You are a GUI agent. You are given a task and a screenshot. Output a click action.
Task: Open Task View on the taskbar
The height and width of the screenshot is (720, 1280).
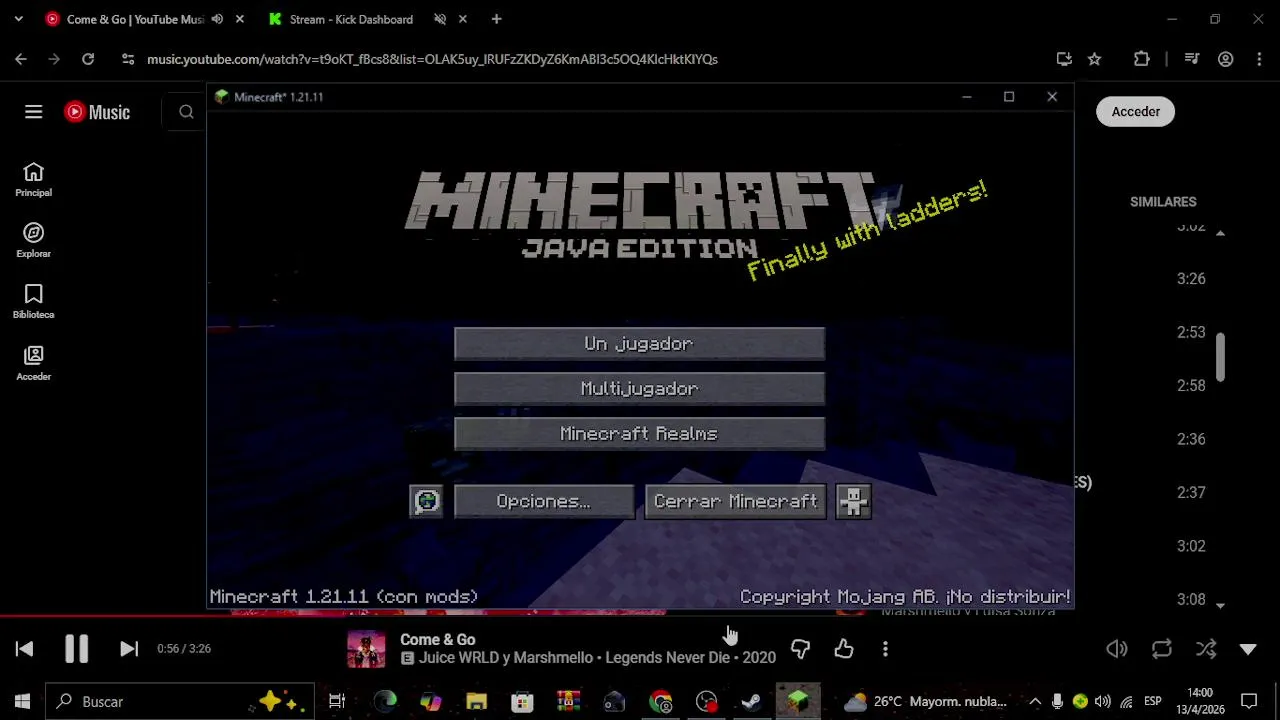coord(337,702)
